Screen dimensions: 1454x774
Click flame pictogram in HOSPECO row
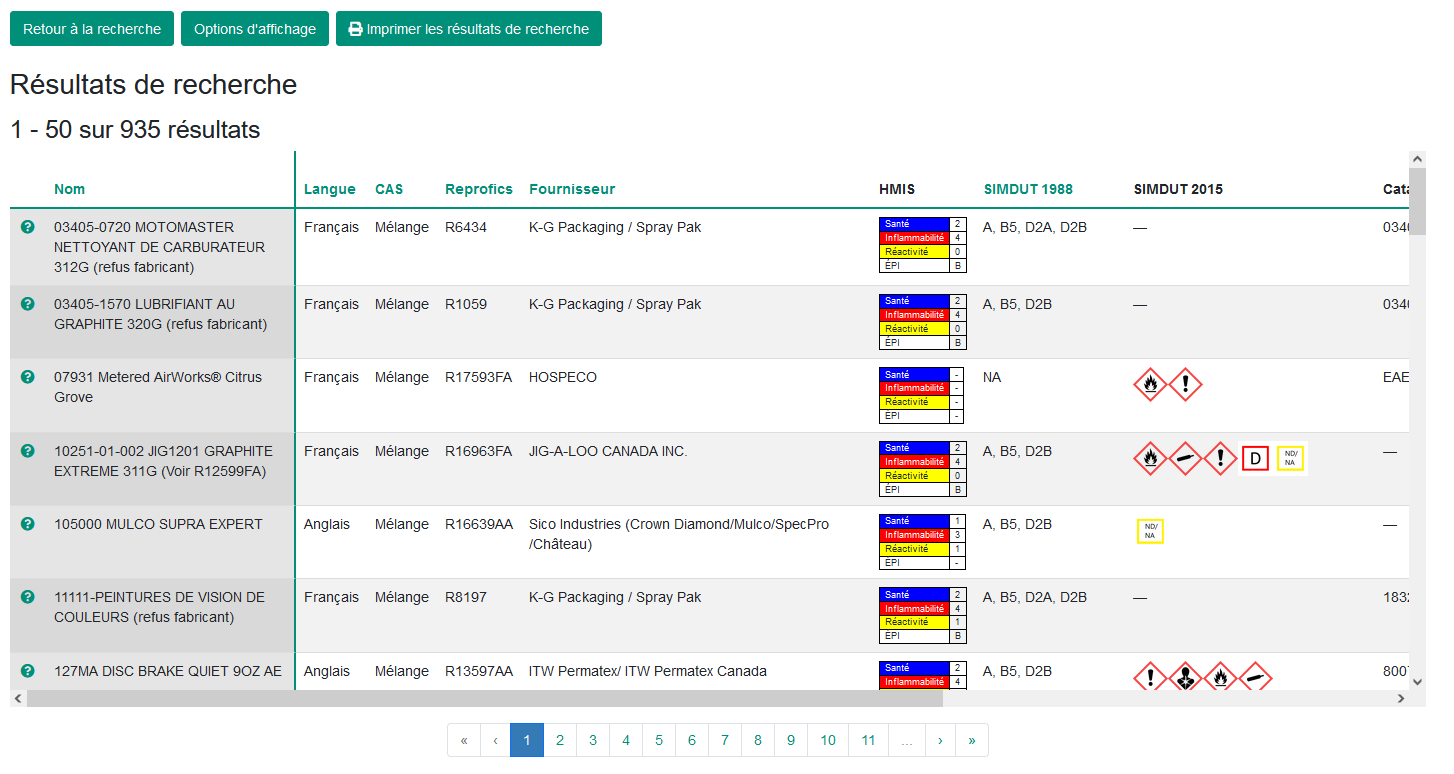click(x=1150, y=384)
